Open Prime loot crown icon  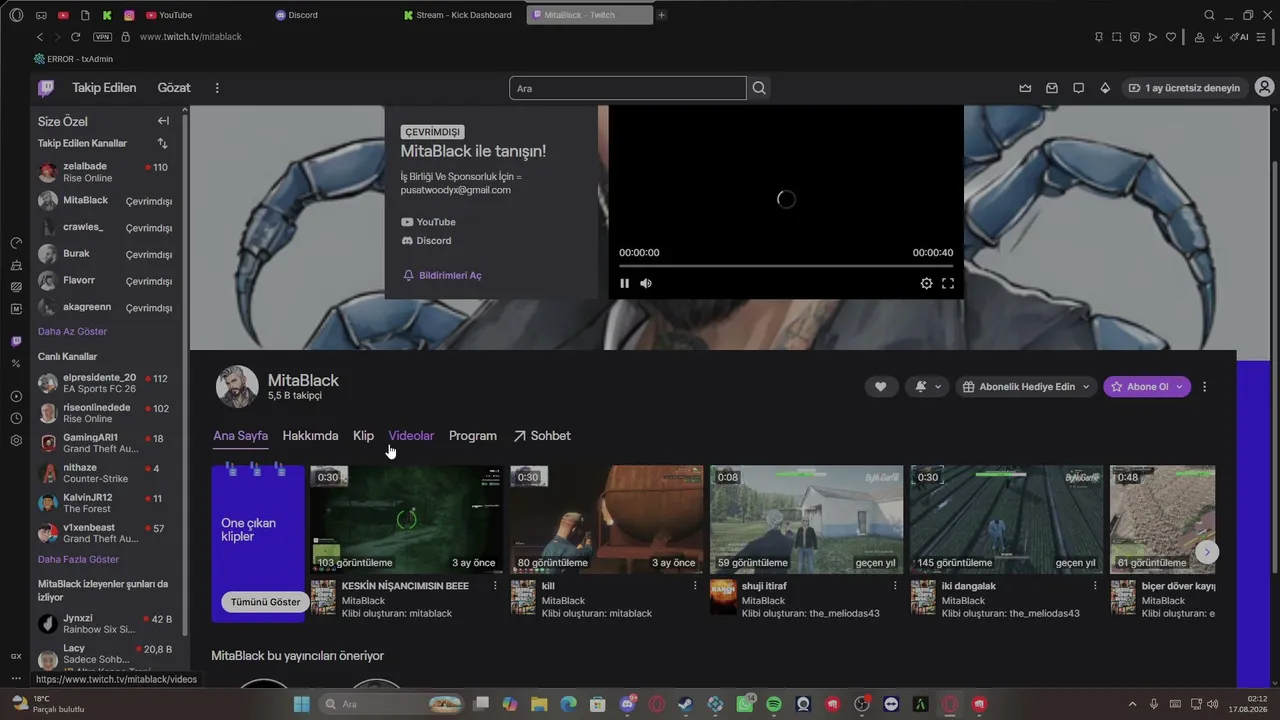[1025, 88]
